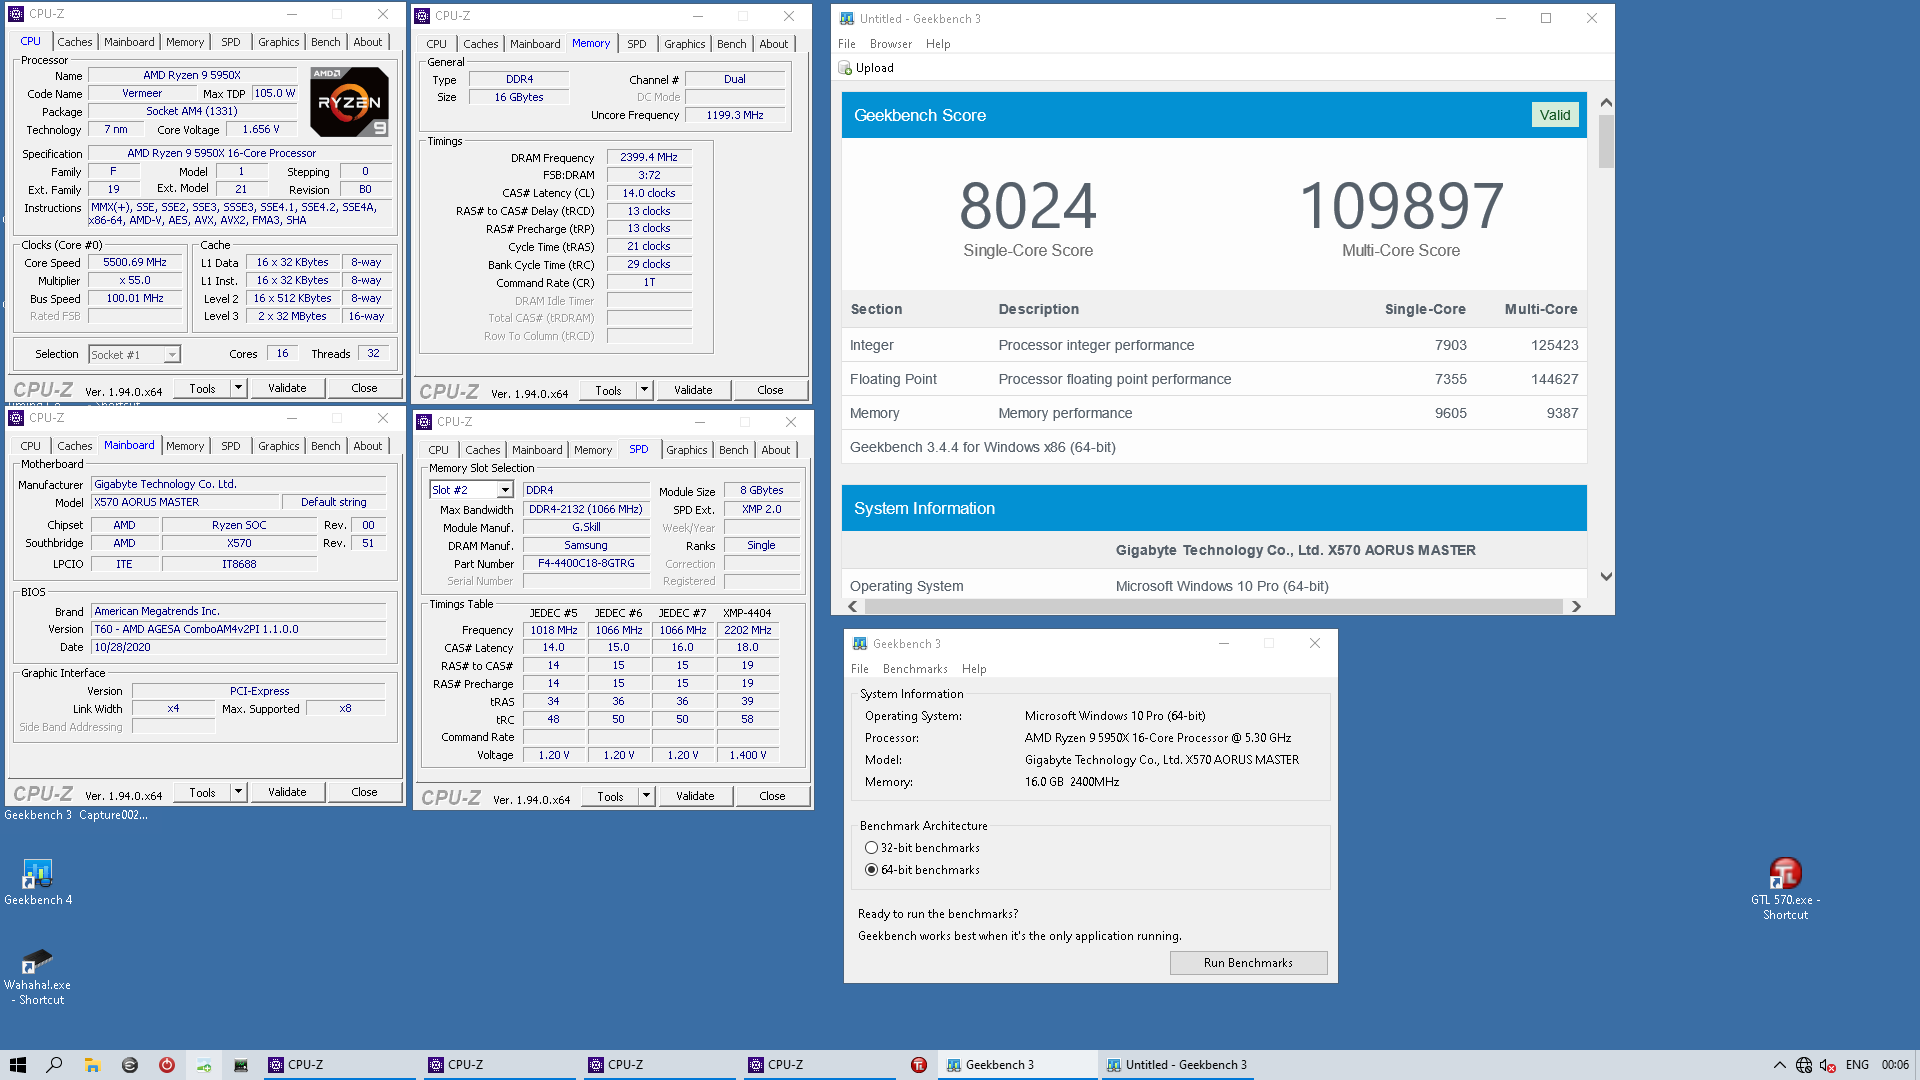Open the ENG language indicator
Image resolution: width=1920 pixels, height=1080 pixels.
[1857, 1065]
